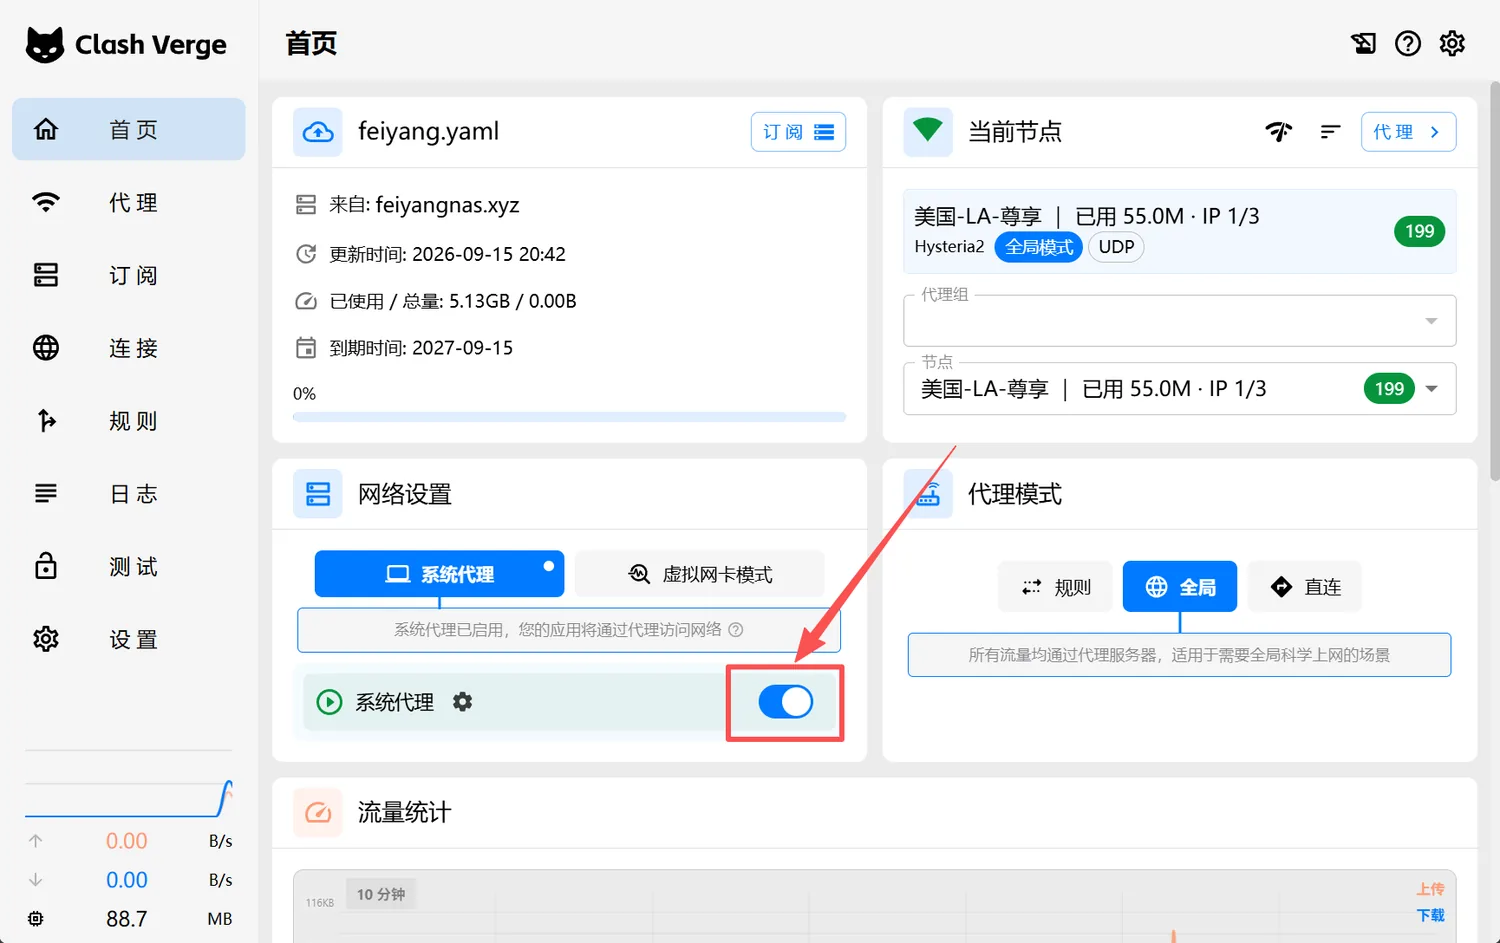Click the help icon after 系统代理已启用 text
The height and width of the screenshot is (943, 1500).
click(736, 630)
